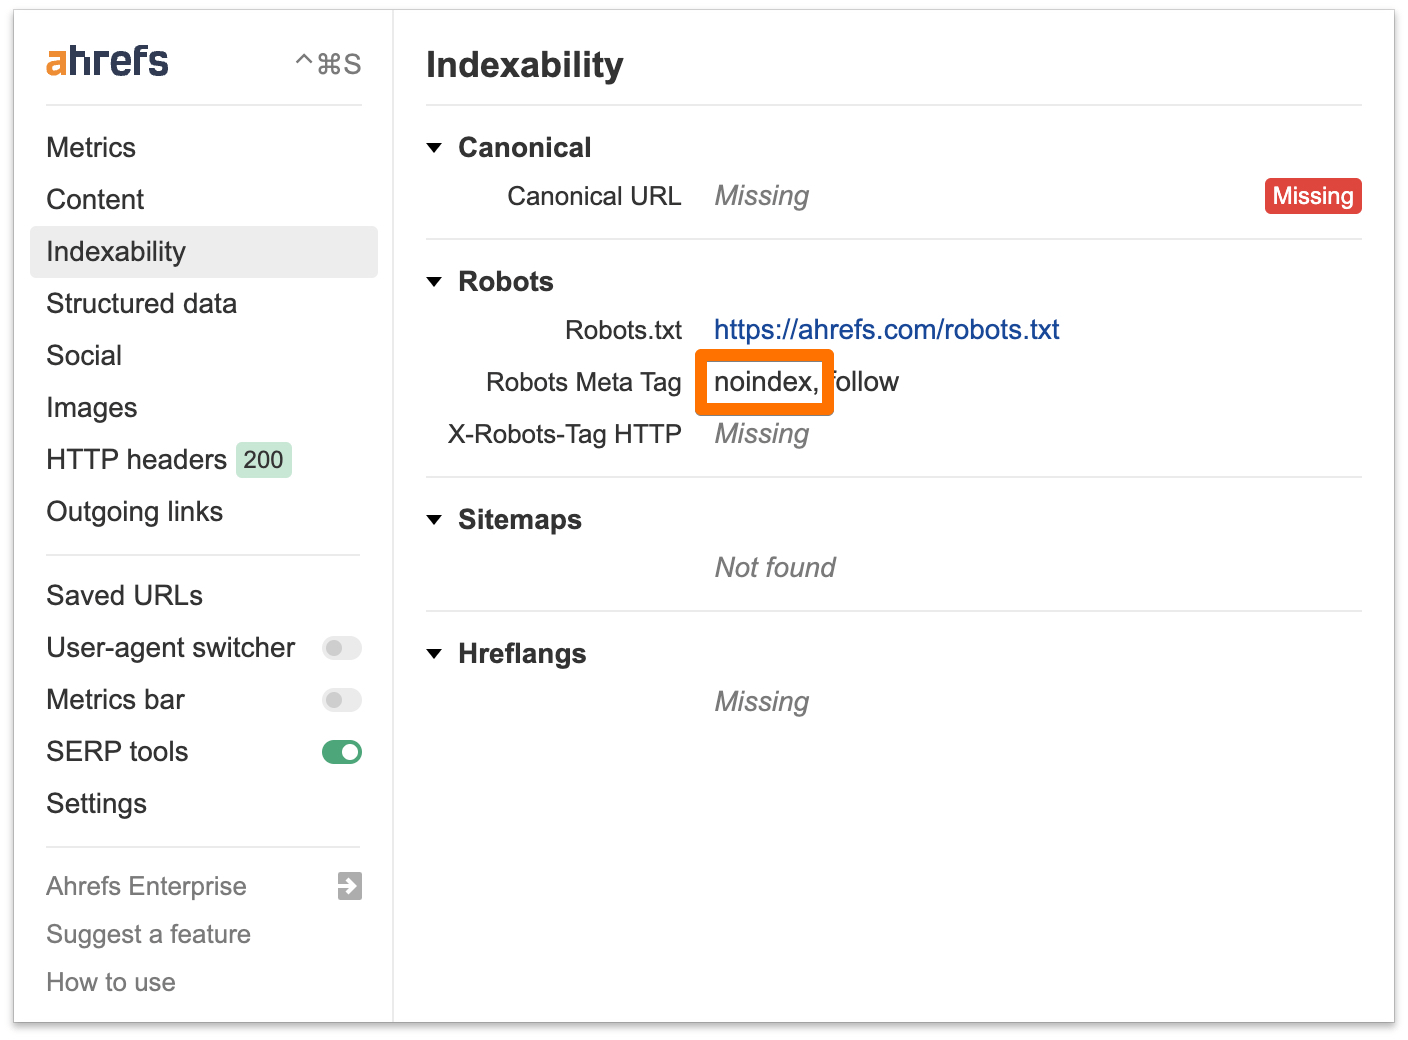The height and width of the screenshot is (1040, 1408).
Task: Open the Social section
Action: pyautogui.click(x=84, y=355)
